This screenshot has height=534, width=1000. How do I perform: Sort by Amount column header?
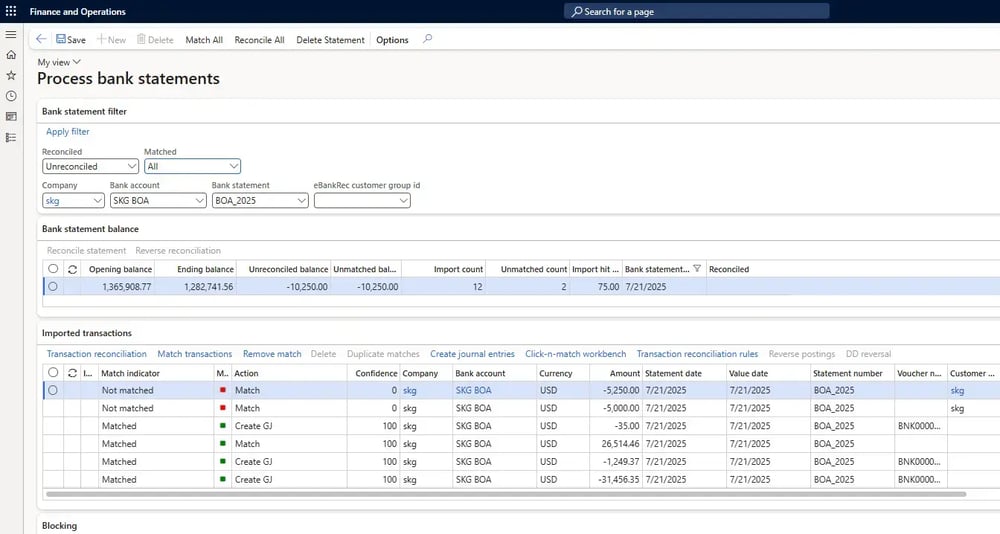[624, 373]
